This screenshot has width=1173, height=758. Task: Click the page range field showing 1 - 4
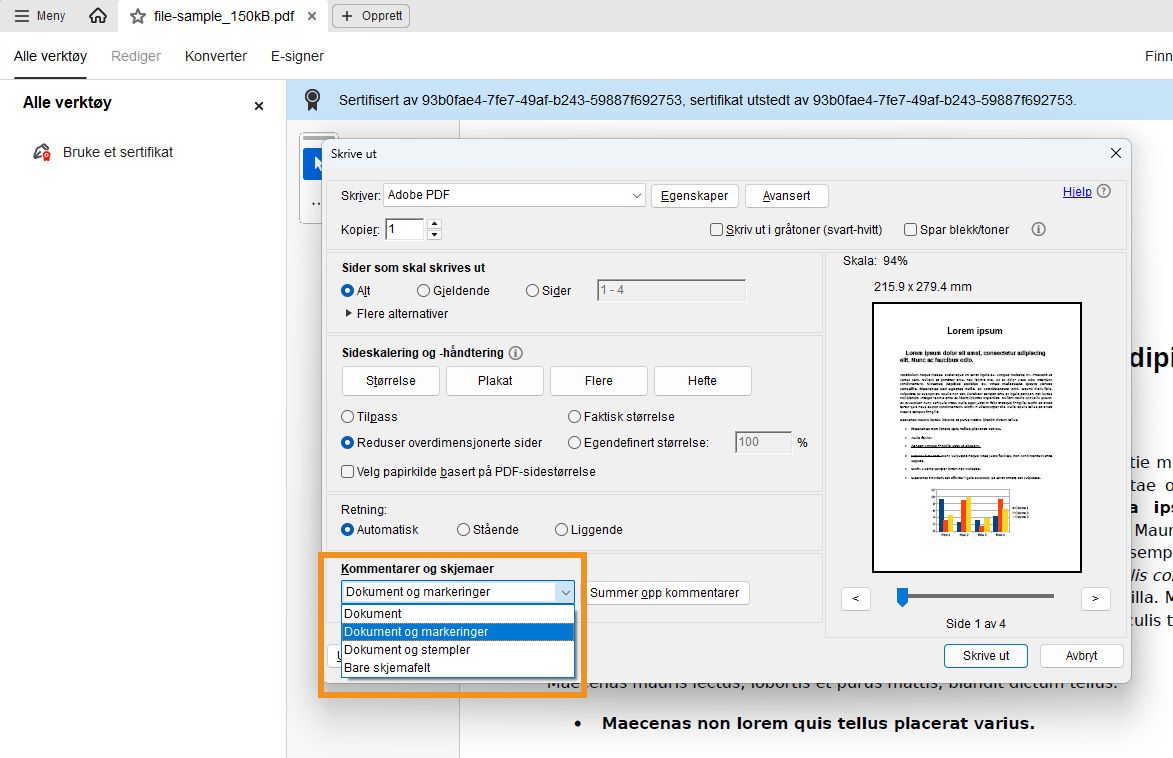pos(671,290)
